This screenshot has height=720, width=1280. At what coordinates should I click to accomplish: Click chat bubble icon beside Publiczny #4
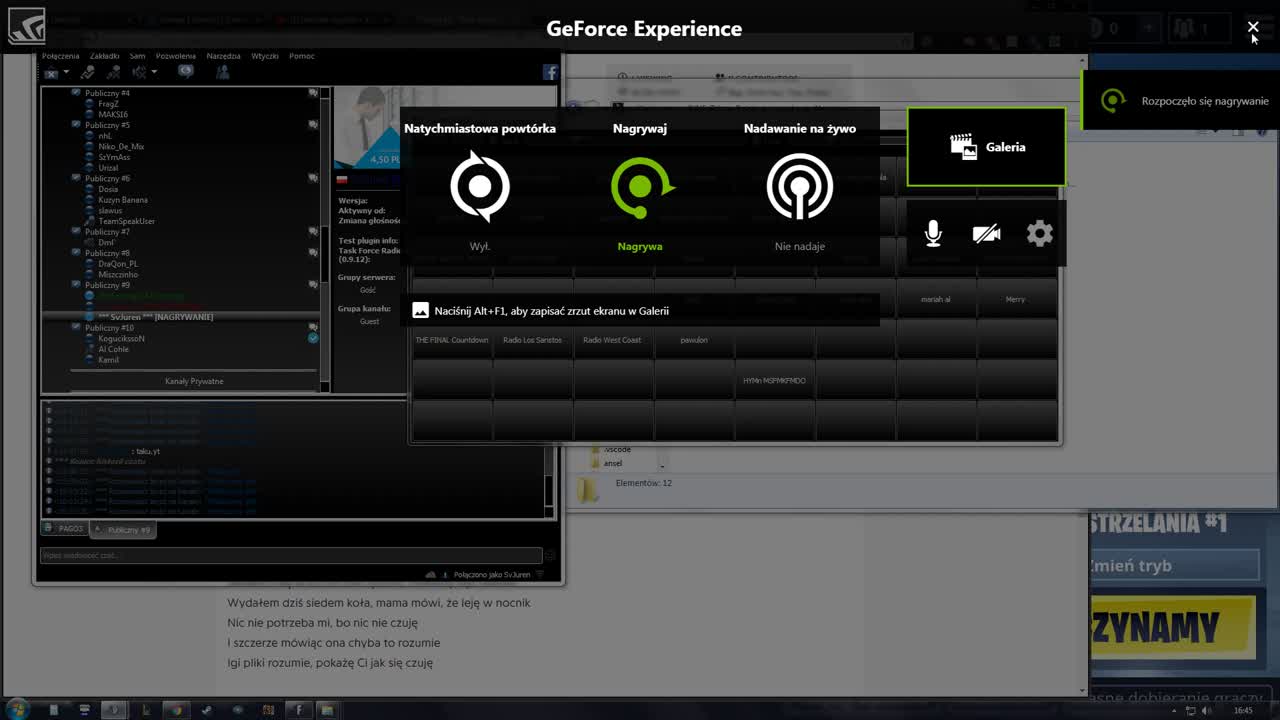pos(313,93)
